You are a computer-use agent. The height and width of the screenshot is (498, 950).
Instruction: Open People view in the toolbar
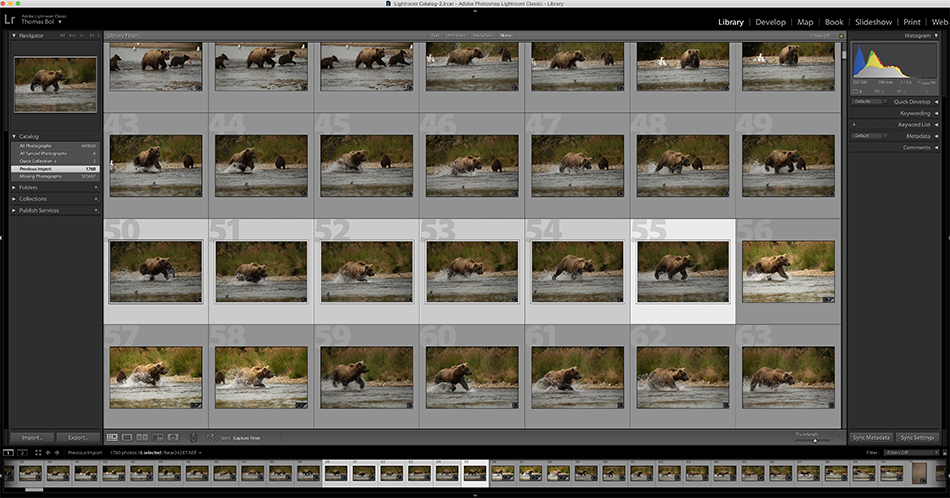pos(173,437)
